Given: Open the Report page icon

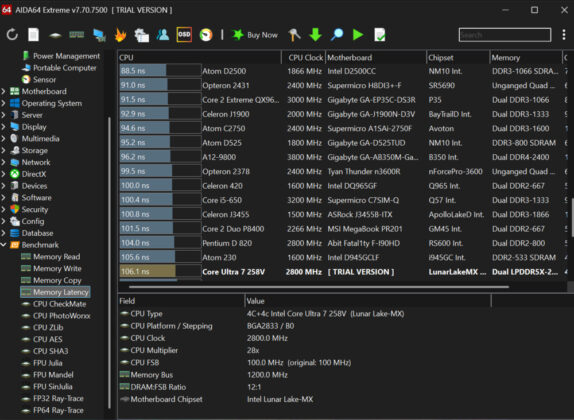Looking at the screenshot, I should [33, 35].
